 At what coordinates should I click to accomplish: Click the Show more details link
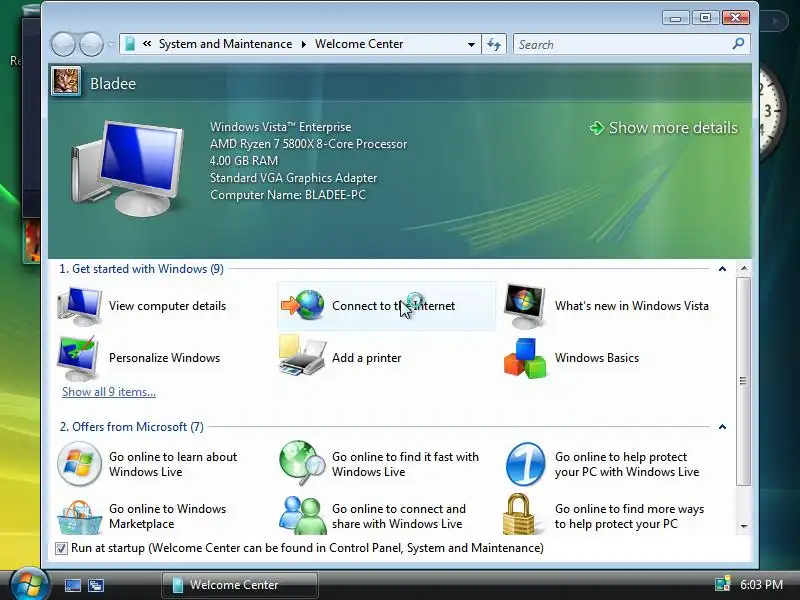click(x=673, y=128)
